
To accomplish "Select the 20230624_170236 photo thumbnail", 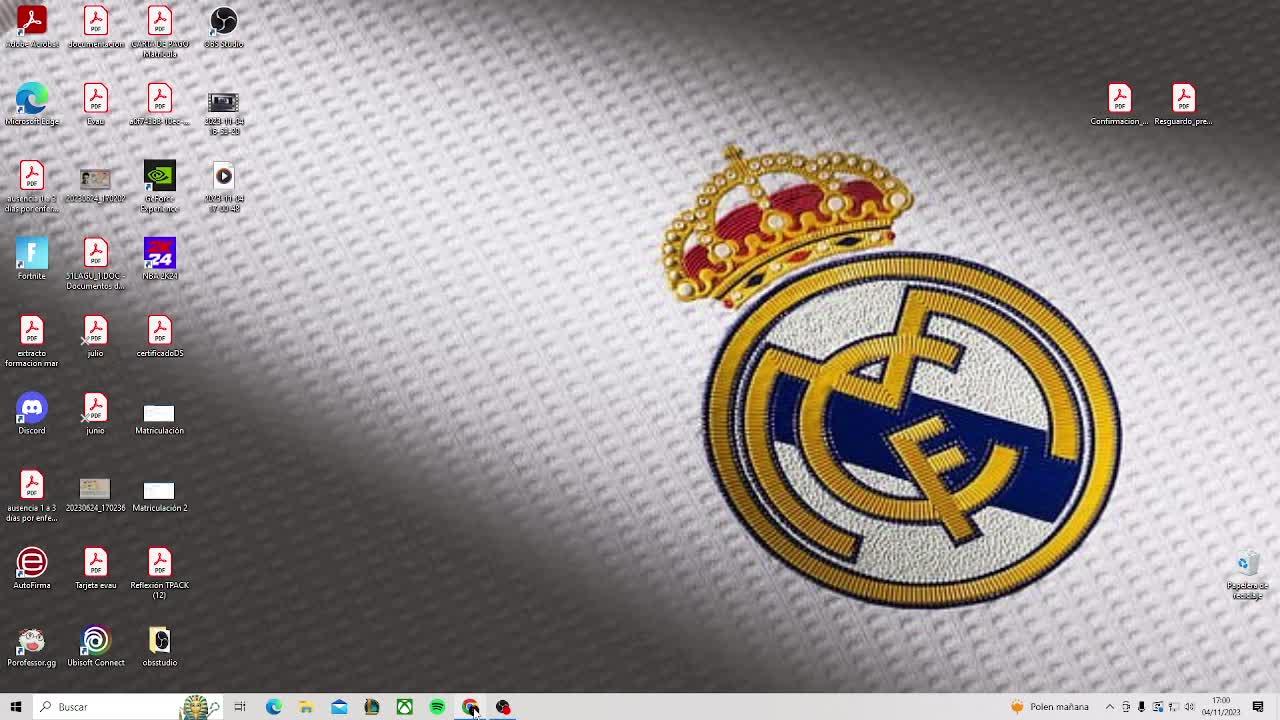I will (96, 495).
